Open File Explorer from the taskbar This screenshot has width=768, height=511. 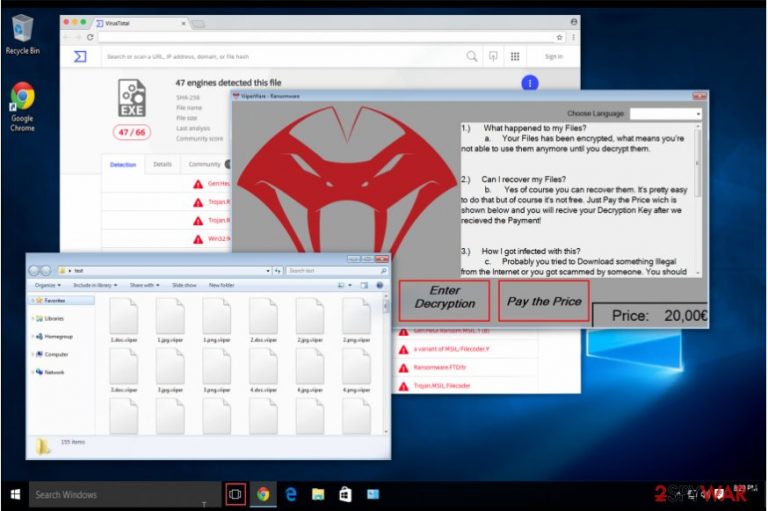318,494
